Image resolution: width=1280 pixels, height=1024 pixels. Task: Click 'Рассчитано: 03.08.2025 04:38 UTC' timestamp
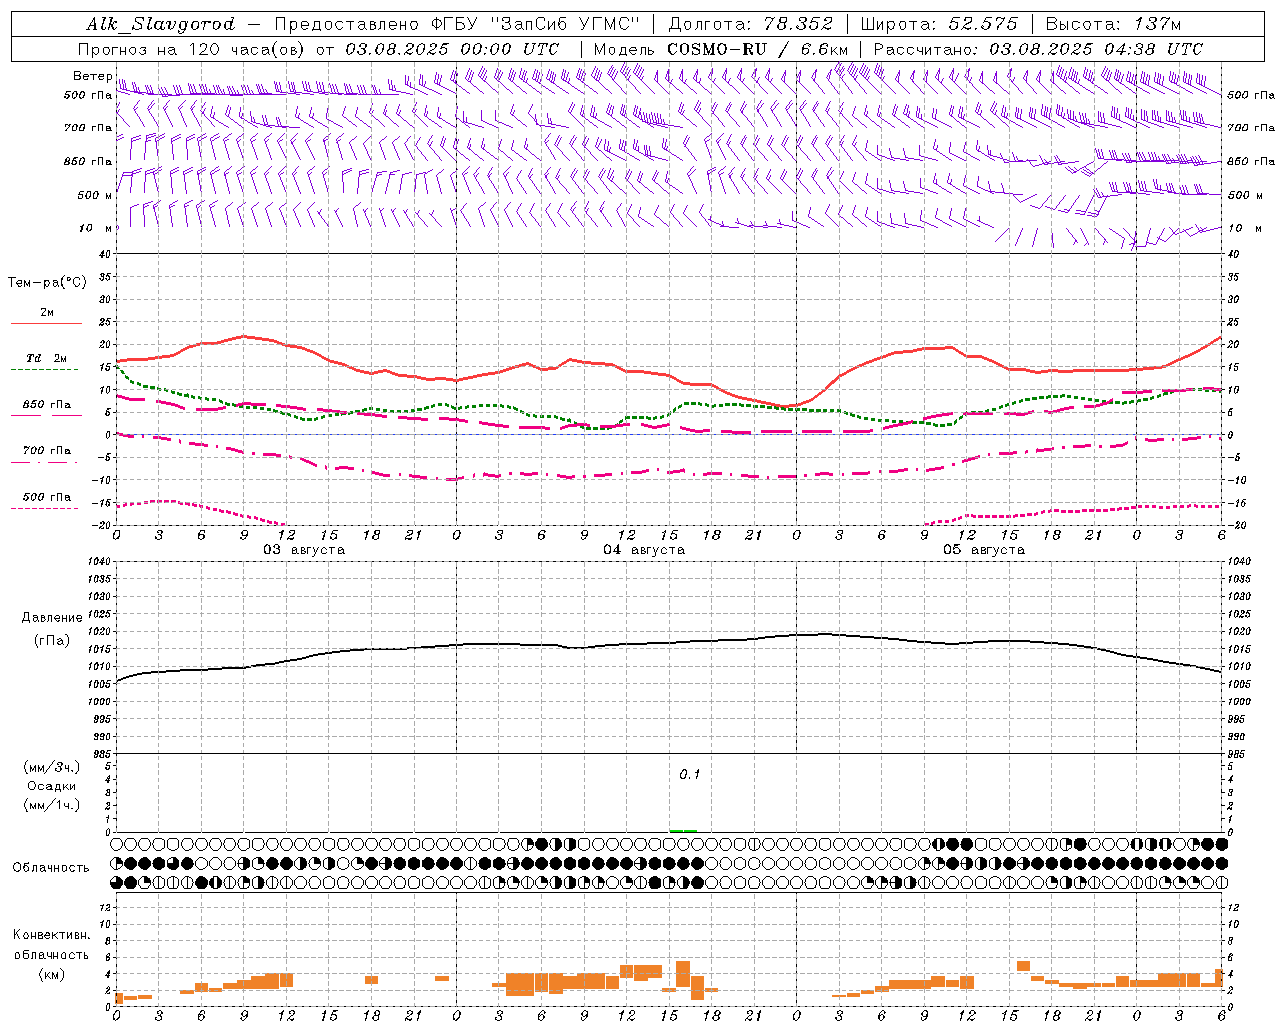[x=1038, y=49]
